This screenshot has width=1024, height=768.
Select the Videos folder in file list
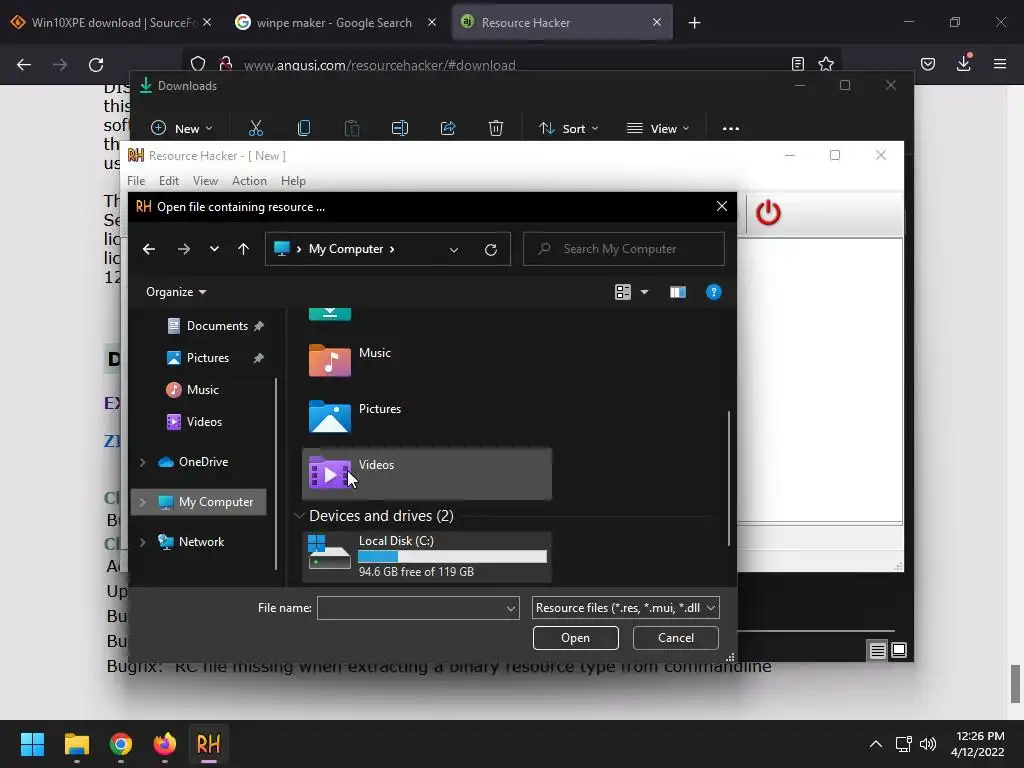tap(427, 474)
